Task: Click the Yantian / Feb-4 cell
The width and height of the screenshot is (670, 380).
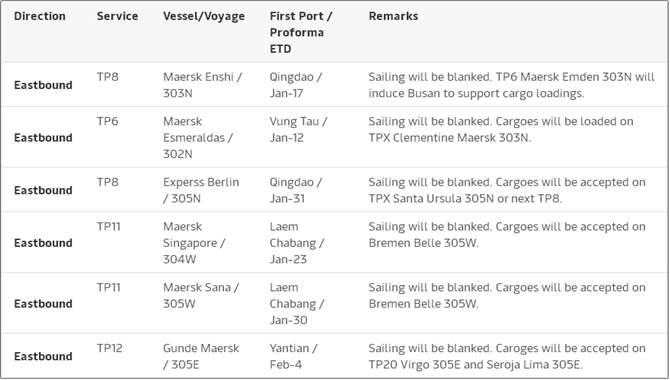Action: point(293,356)
